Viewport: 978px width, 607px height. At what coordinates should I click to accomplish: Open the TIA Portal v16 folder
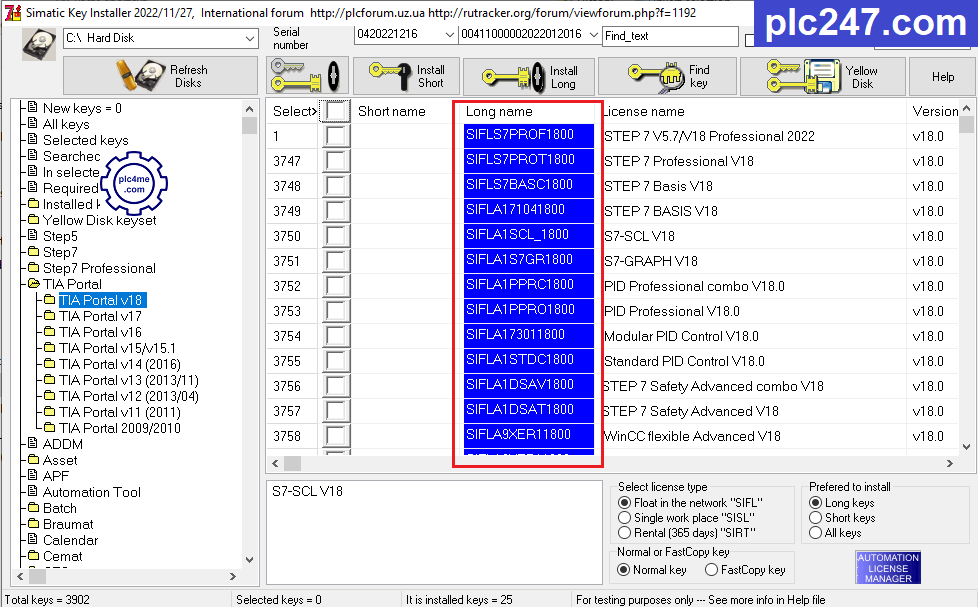[100, 332]
